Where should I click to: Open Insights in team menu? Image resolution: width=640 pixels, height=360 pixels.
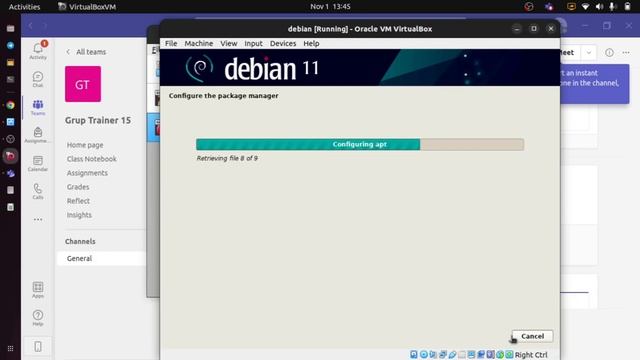click(79, 215)
